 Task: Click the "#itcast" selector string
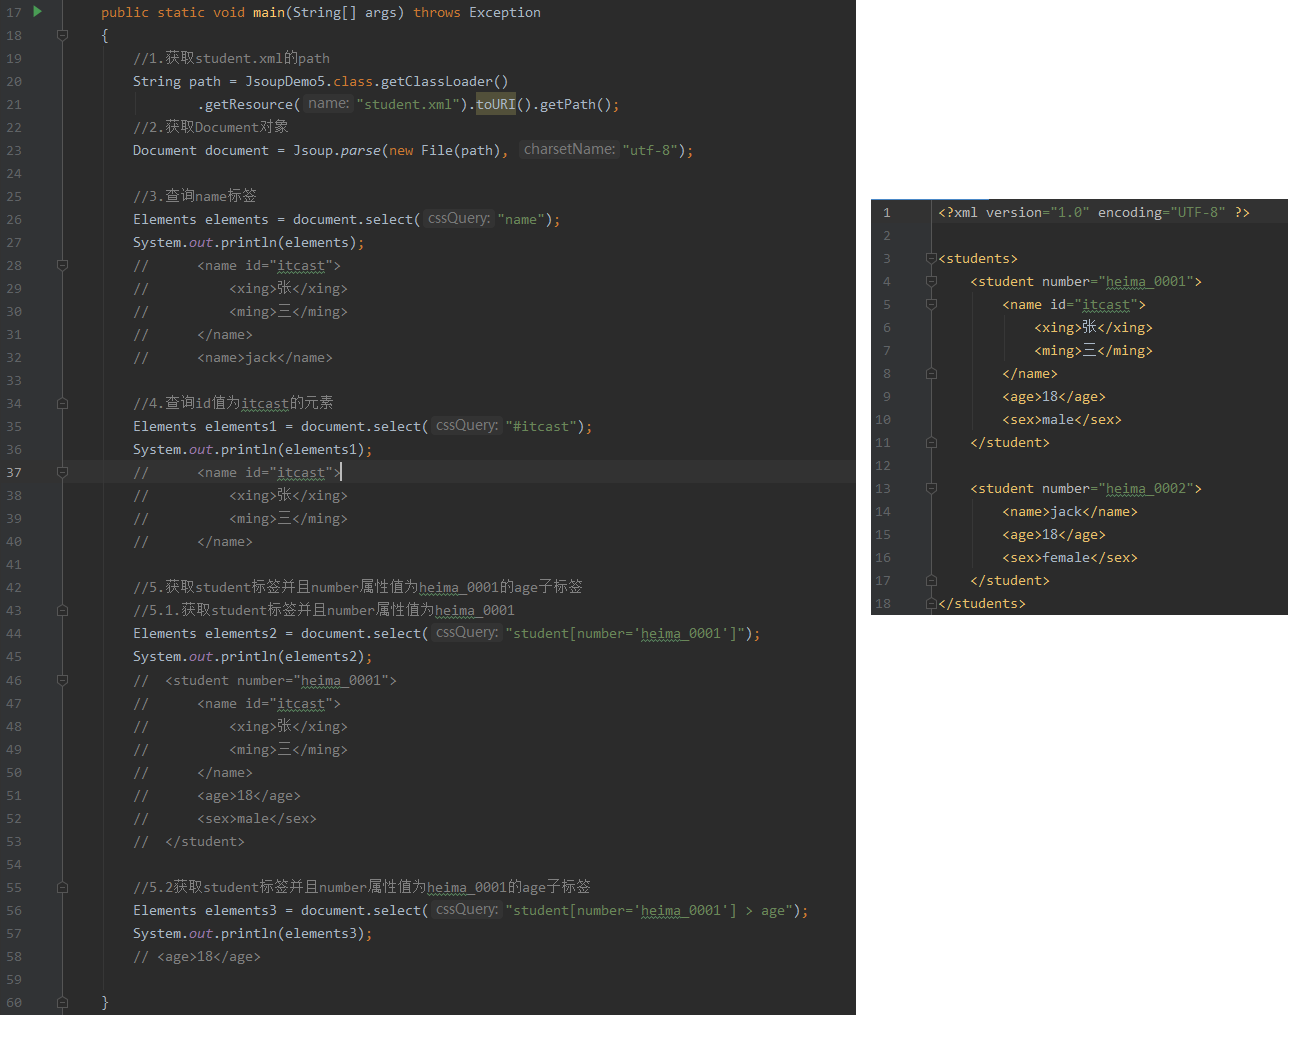541,426
